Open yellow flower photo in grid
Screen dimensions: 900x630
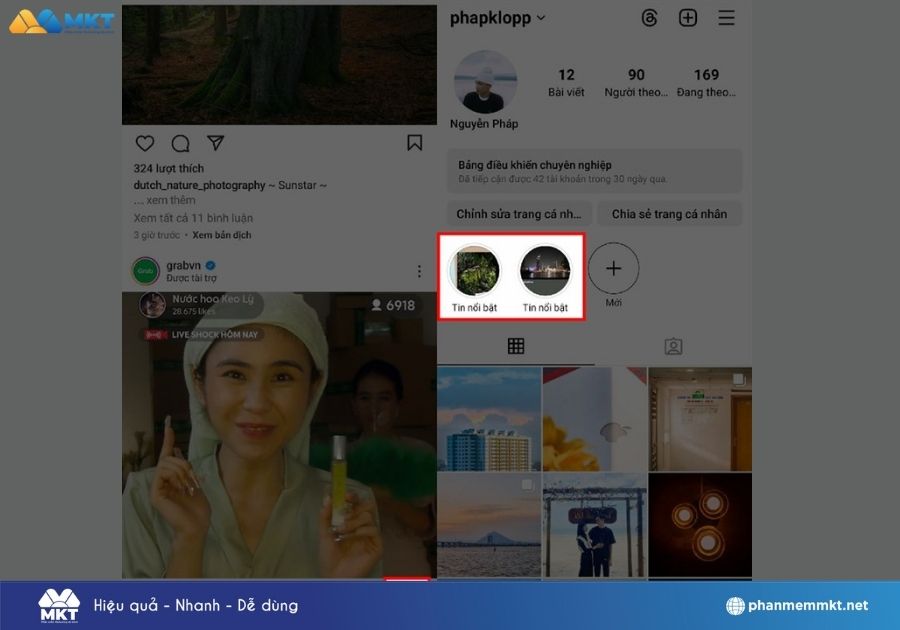[595, 419]
